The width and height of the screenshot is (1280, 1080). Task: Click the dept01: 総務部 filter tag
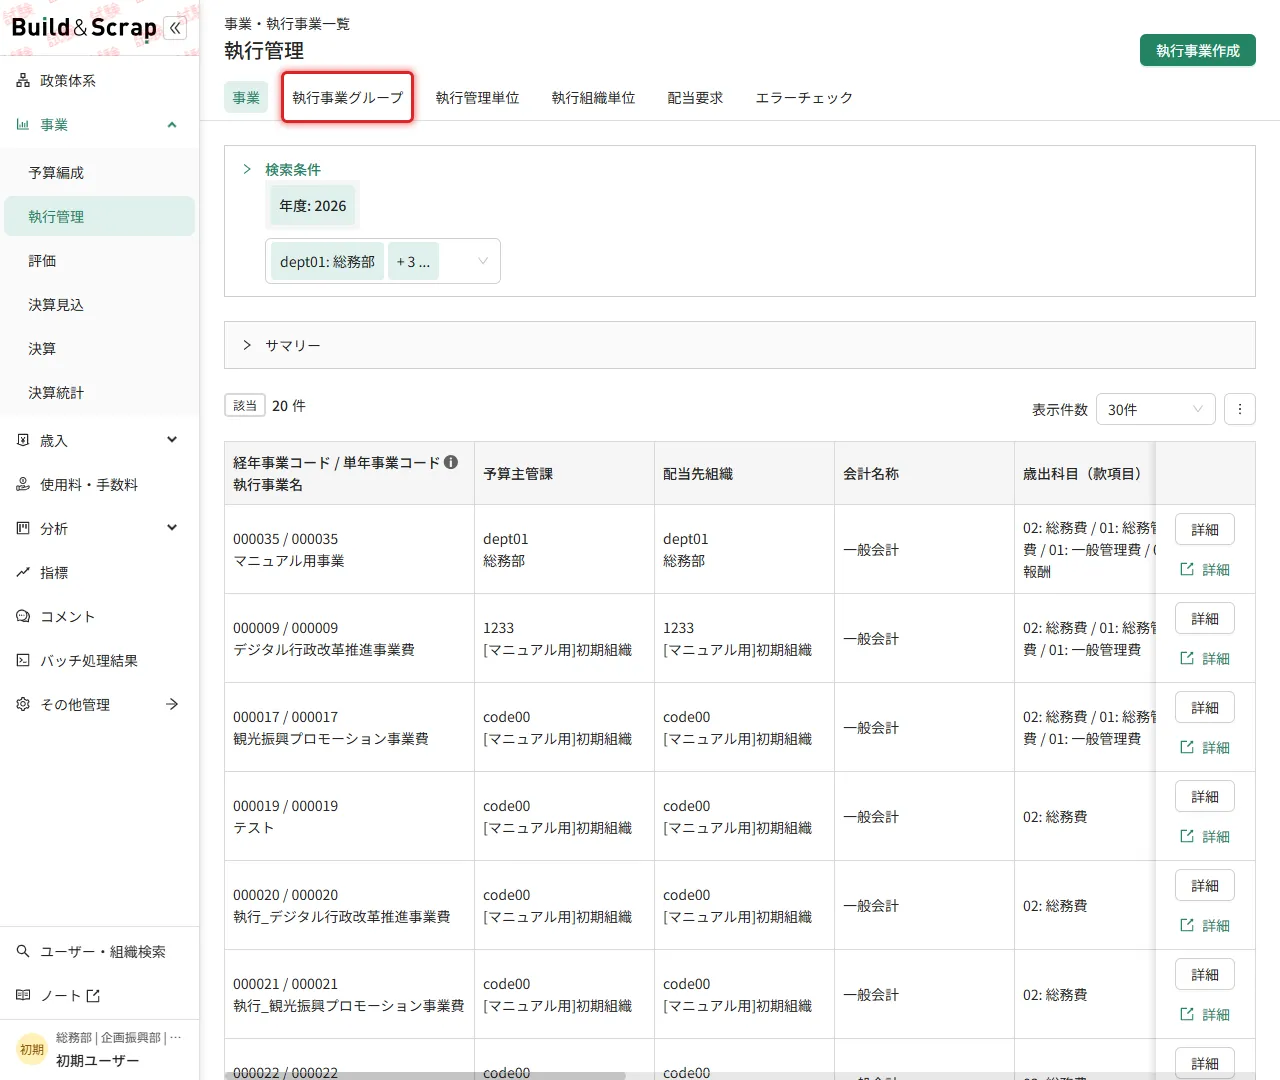(x=327, y=262)
